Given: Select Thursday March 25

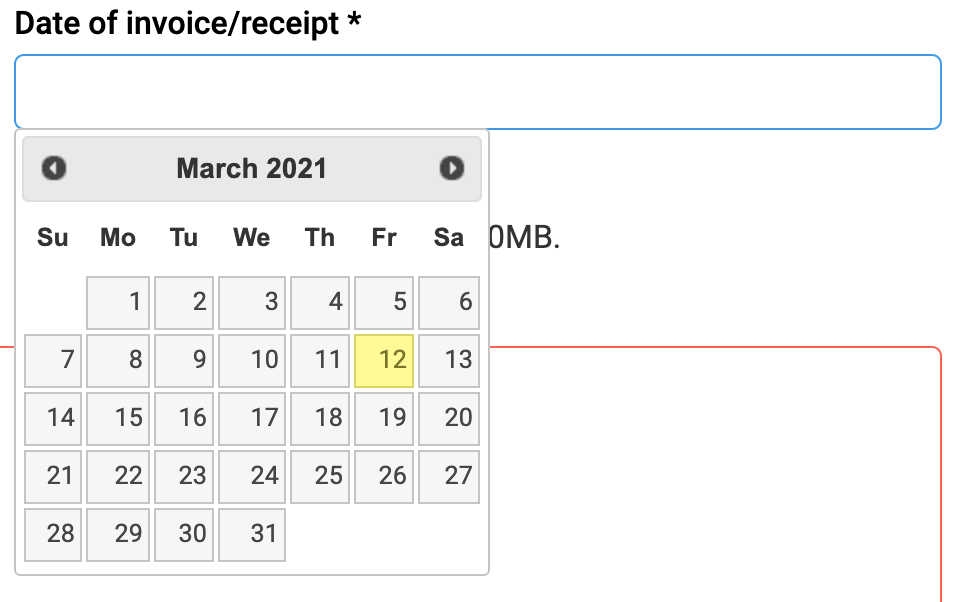Looking at the screenshot, I should pyautogui.click(x=320, y=476).
